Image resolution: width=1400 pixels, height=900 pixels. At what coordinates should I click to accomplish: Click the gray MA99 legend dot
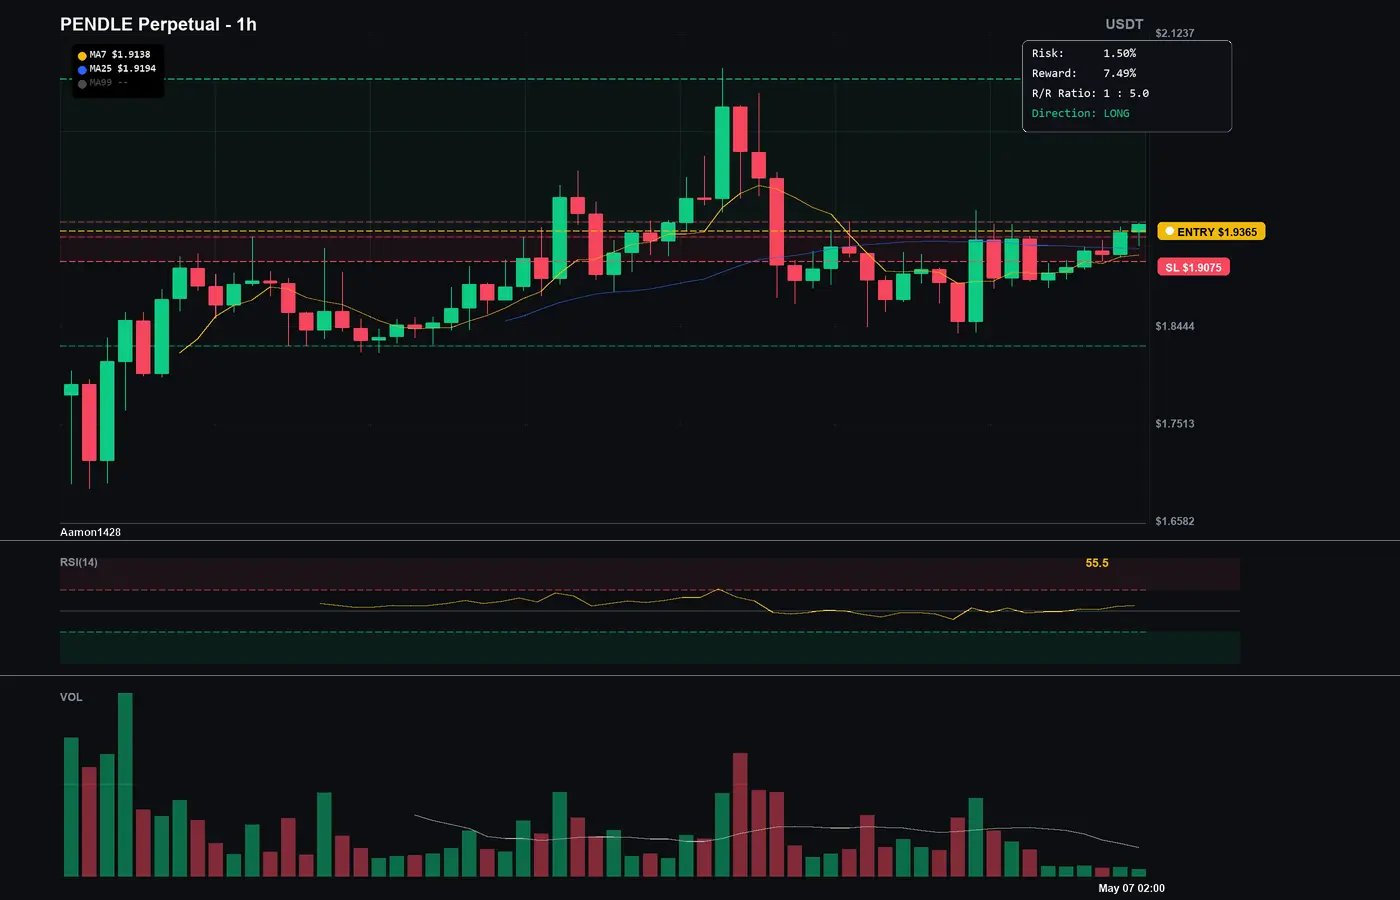pyautogui.click(x=82, y=84)
